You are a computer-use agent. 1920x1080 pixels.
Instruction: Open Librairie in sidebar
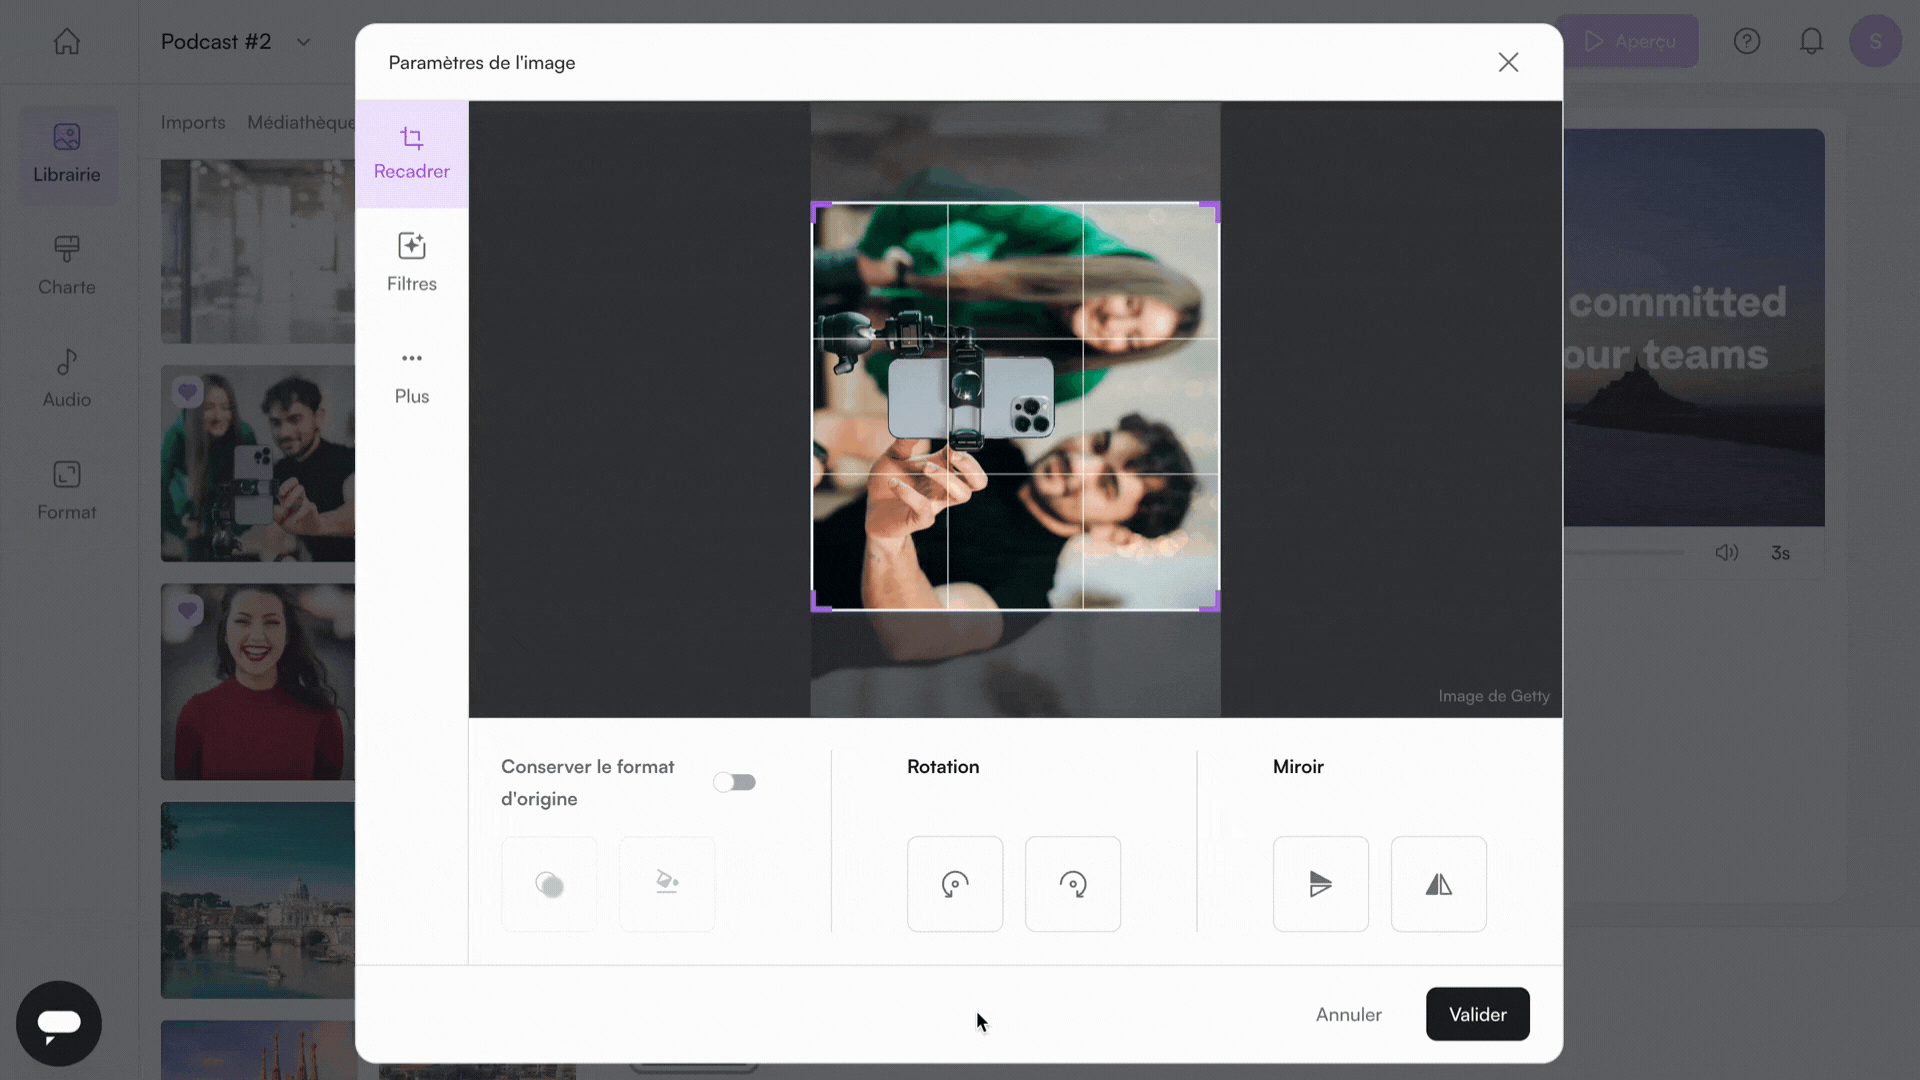[x=67, y=154]
